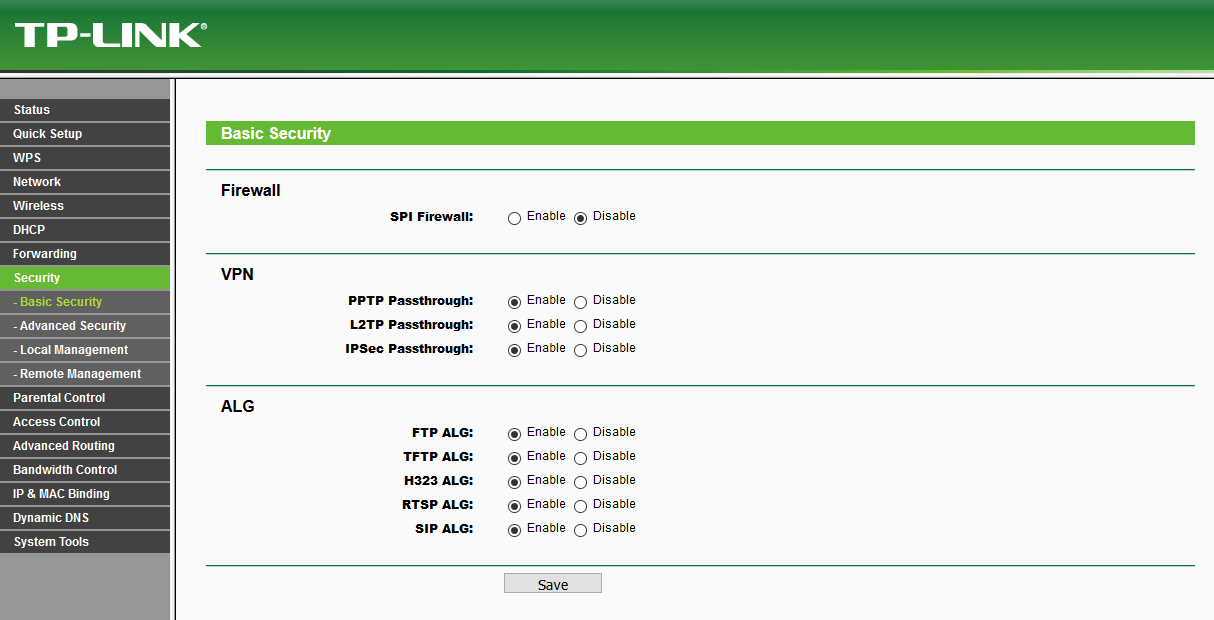
Task: Open the DHCP menu
Action: (x=85, y=230)
